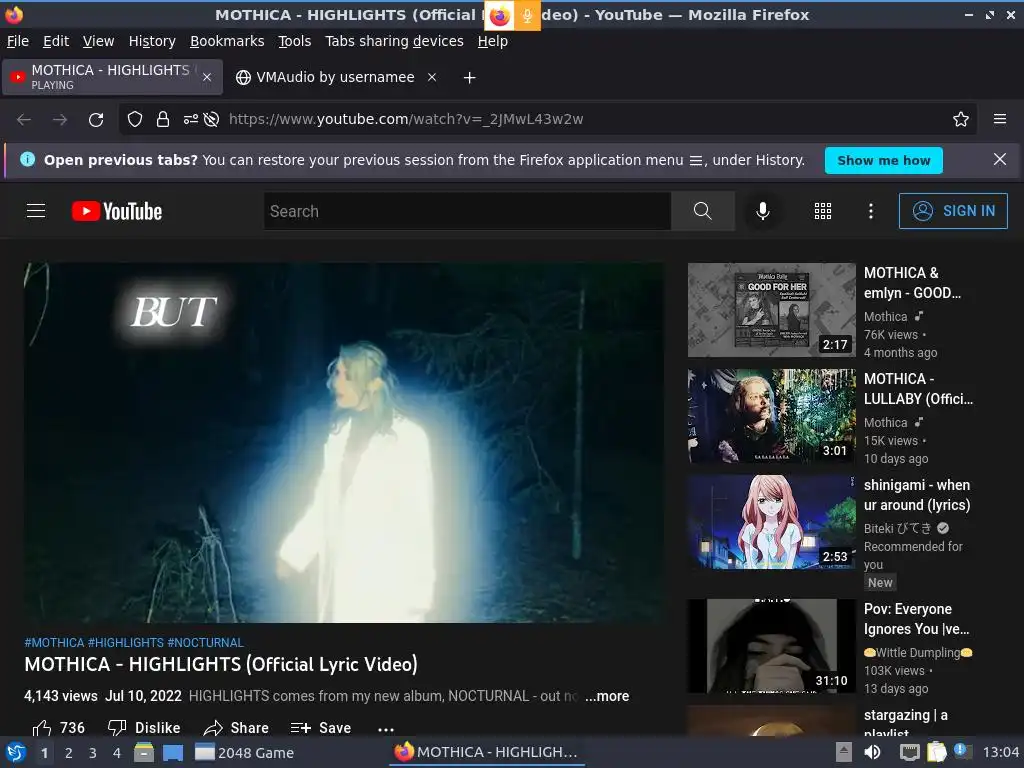Click the Firefox sharing indicator icon in title bar
Screen dimensions: 1024x768
(500, 16)
